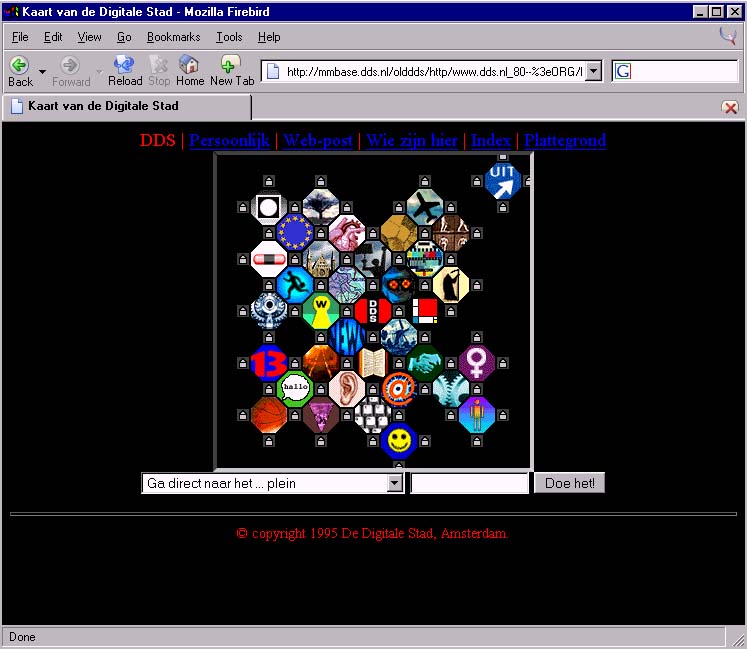Select the European Union stars tile
The image size is (747, 649).
pyautogui.click(x=295, y=233)
